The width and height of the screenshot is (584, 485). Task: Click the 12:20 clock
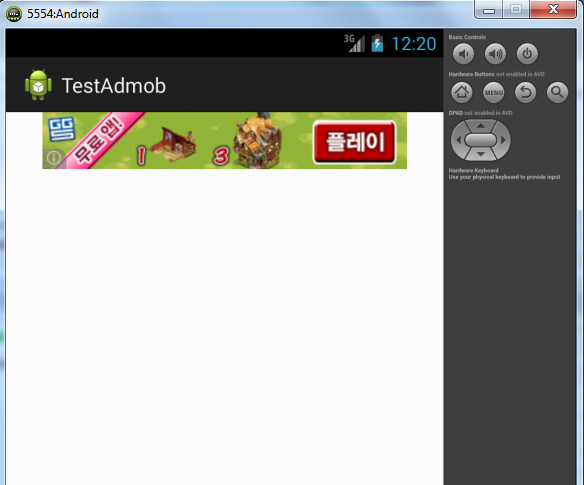(414, 44)
